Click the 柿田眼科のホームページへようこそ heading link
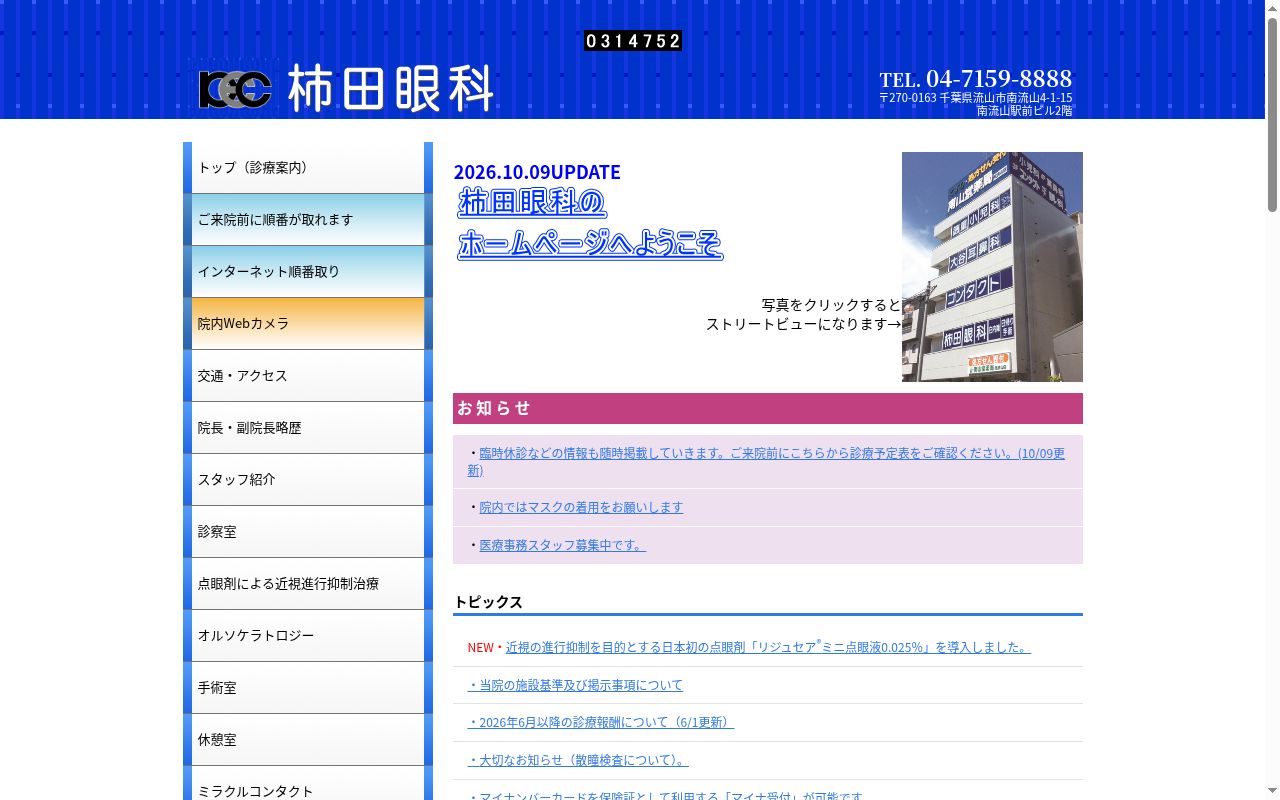This screenshot has height=800, width=1280. [590, 223]
